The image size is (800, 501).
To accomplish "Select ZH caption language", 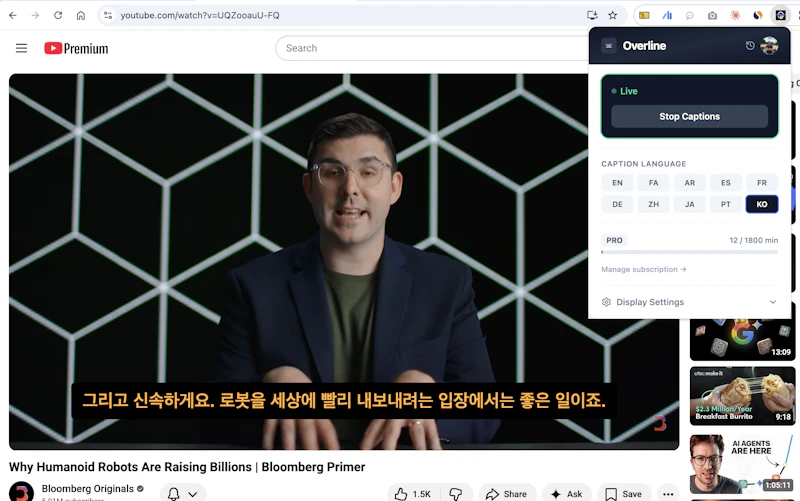I will (654, 204).
